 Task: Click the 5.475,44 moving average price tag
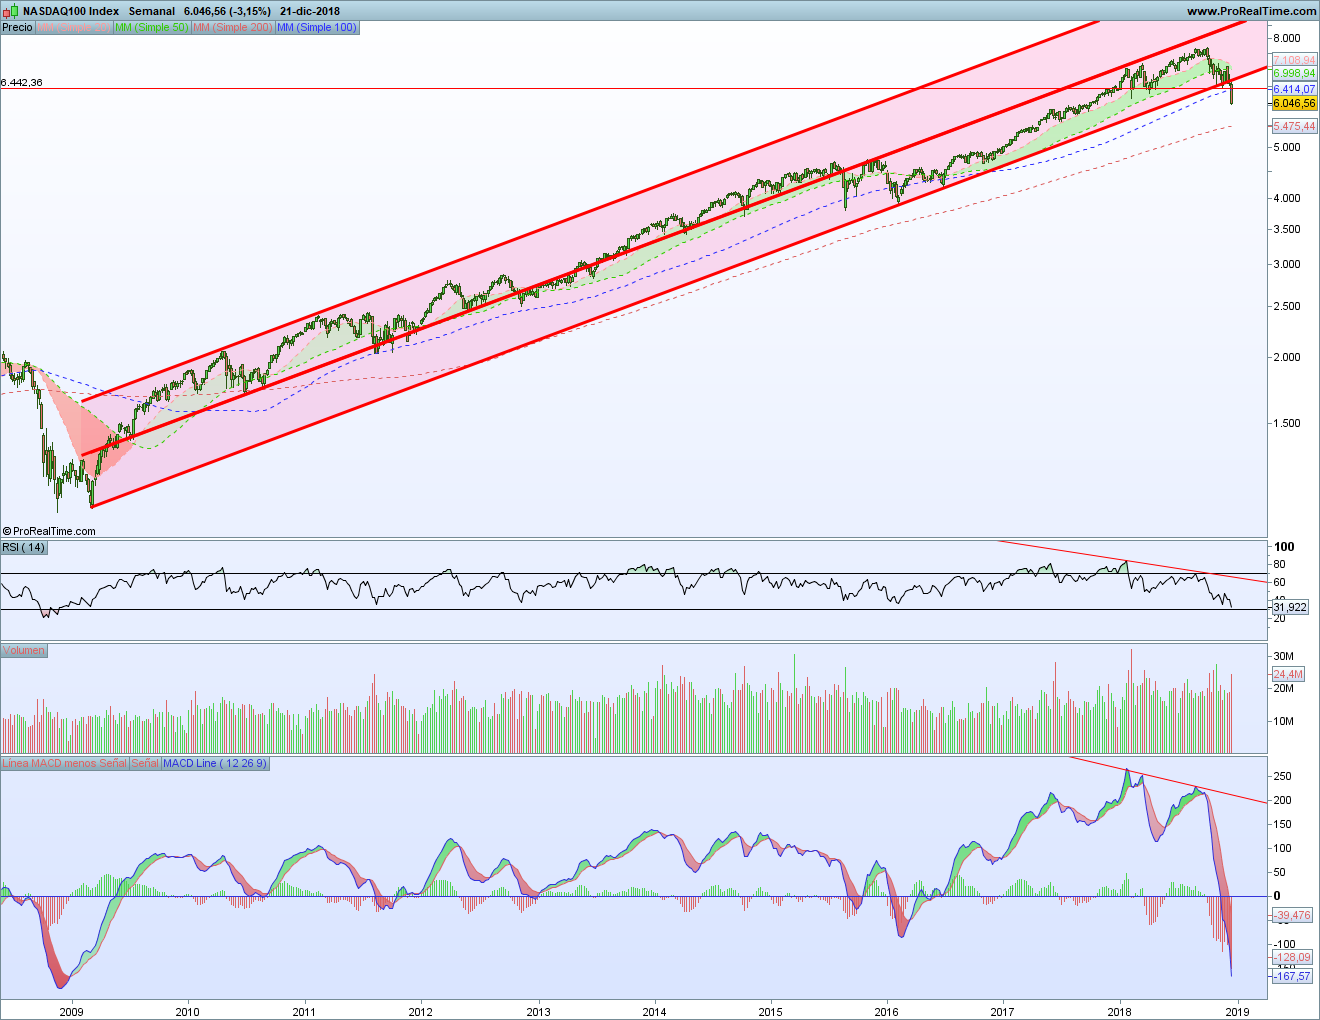(1294, 126)
